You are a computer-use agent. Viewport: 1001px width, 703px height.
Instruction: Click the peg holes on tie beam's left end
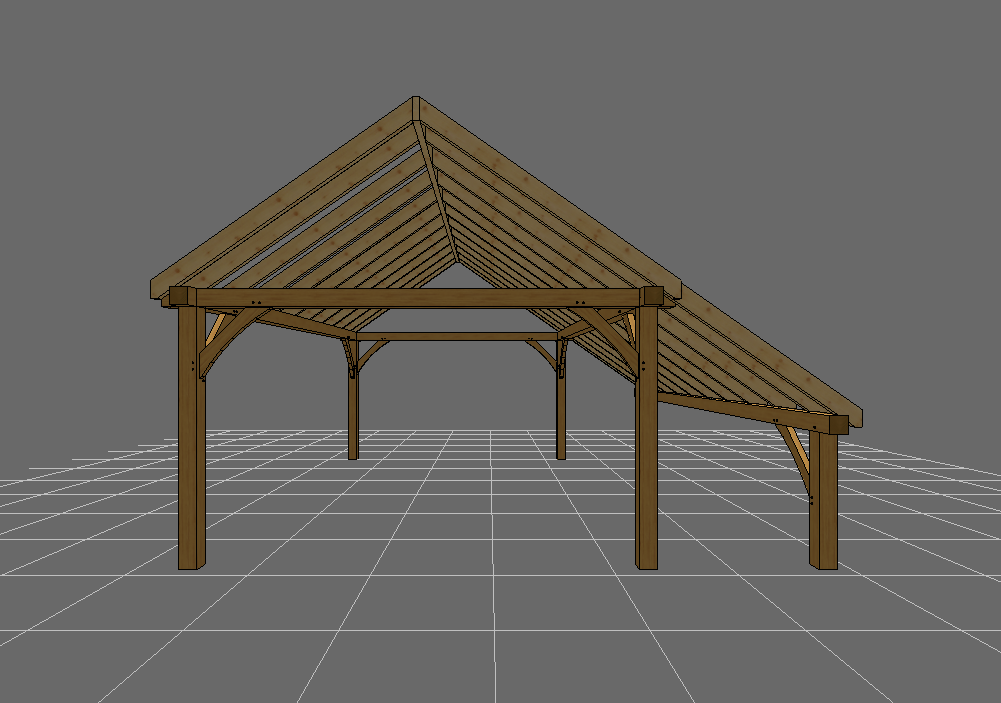click(256, 302)
